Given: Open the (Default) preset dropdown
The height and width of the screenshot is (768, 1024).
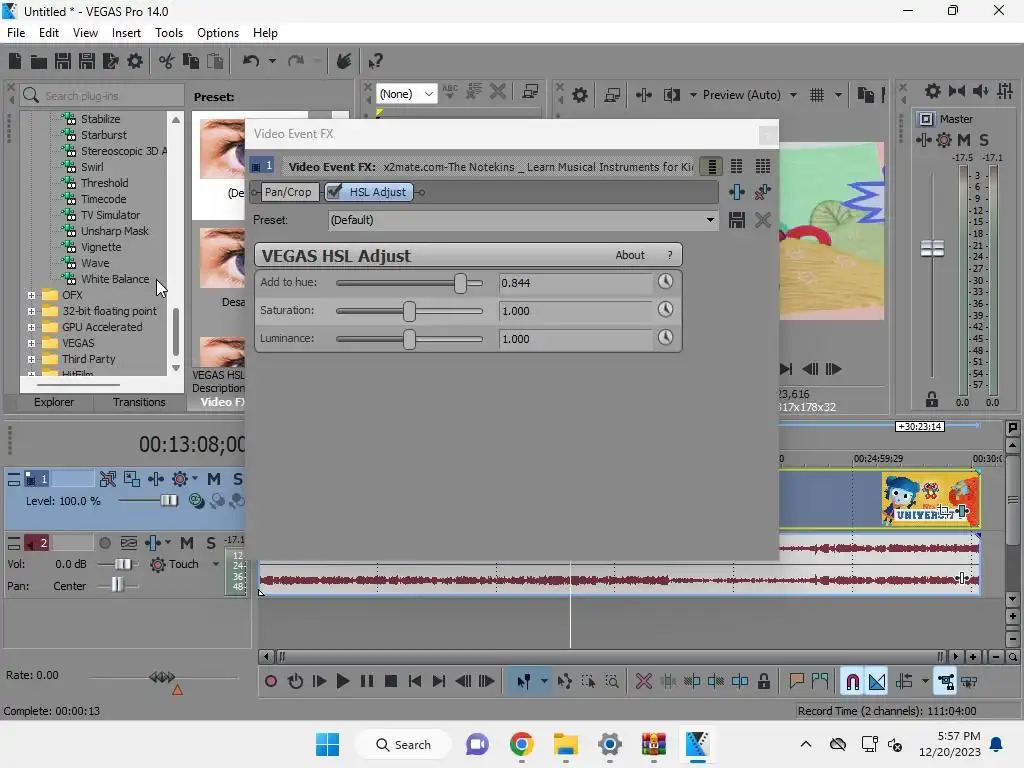Looking at the screenshot, I should 522,220.
